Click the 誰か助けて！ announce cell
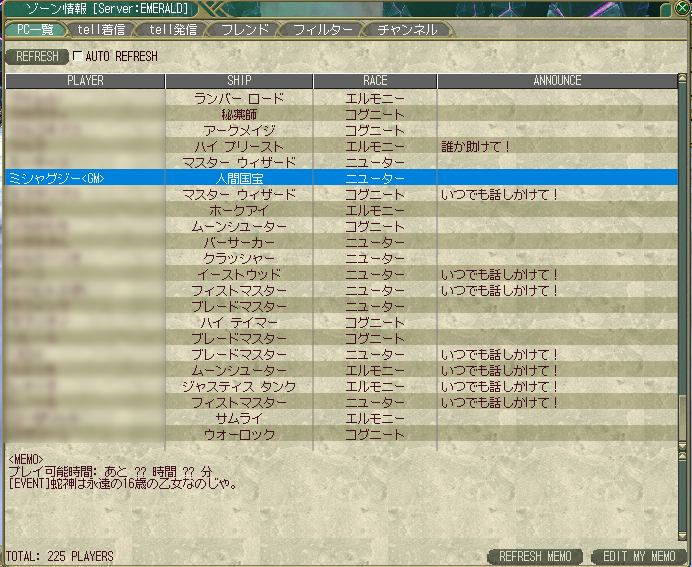This screenshot has width=692, height=567. pos(557,146)
